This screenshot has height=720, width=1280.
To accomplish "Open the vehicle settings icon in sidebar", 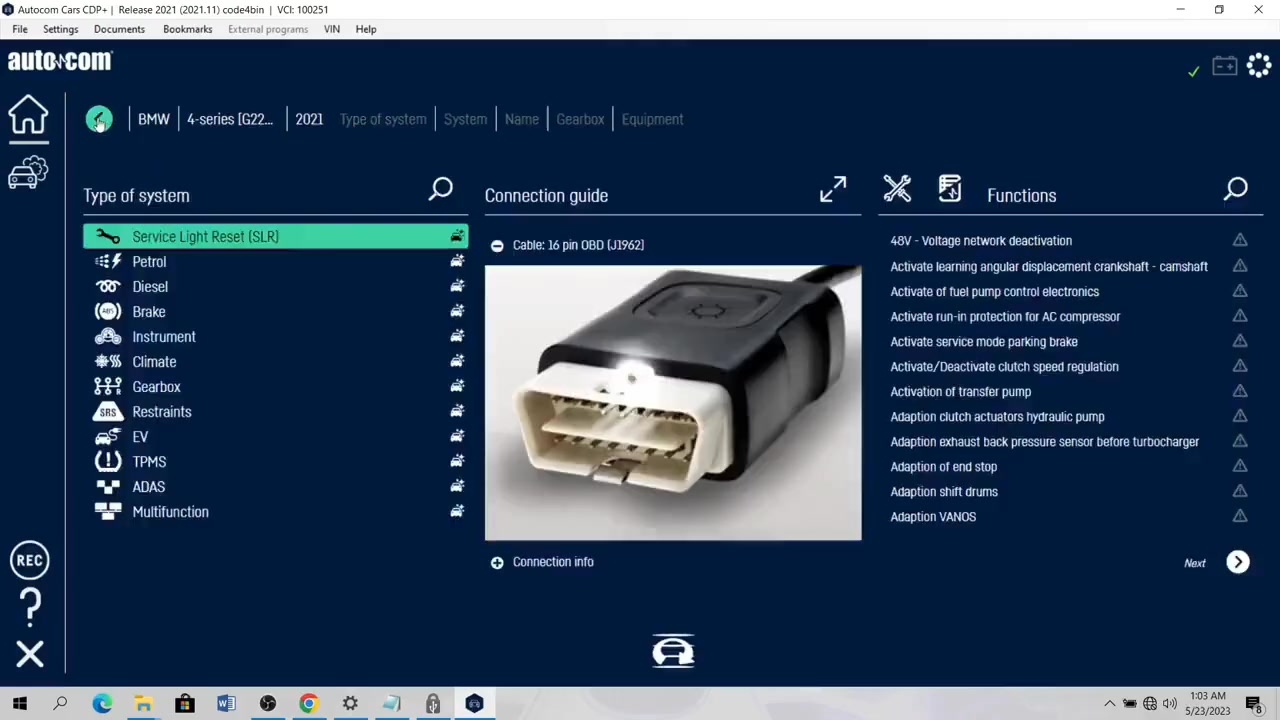I will pos(29,173).
